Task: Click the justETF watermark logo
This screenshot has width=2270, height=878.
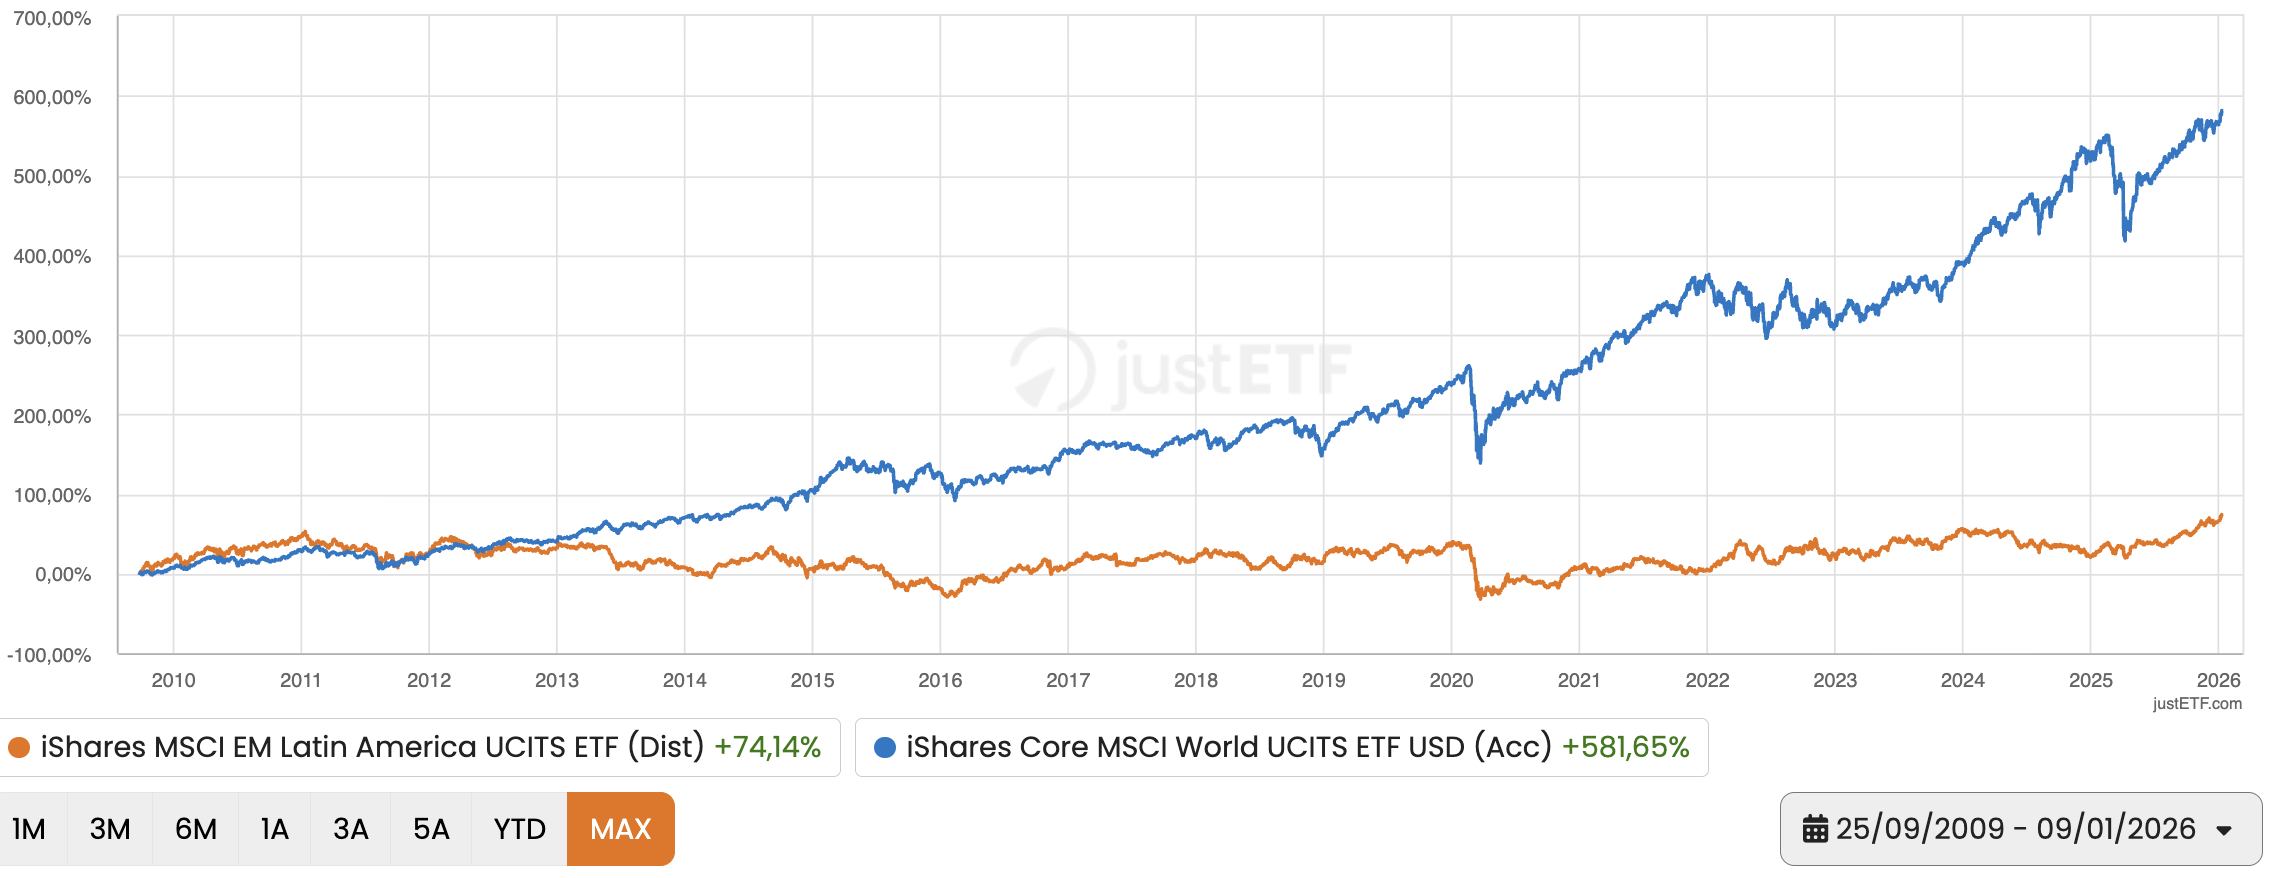Action: pyautogui.click(x=1180, y=370)
